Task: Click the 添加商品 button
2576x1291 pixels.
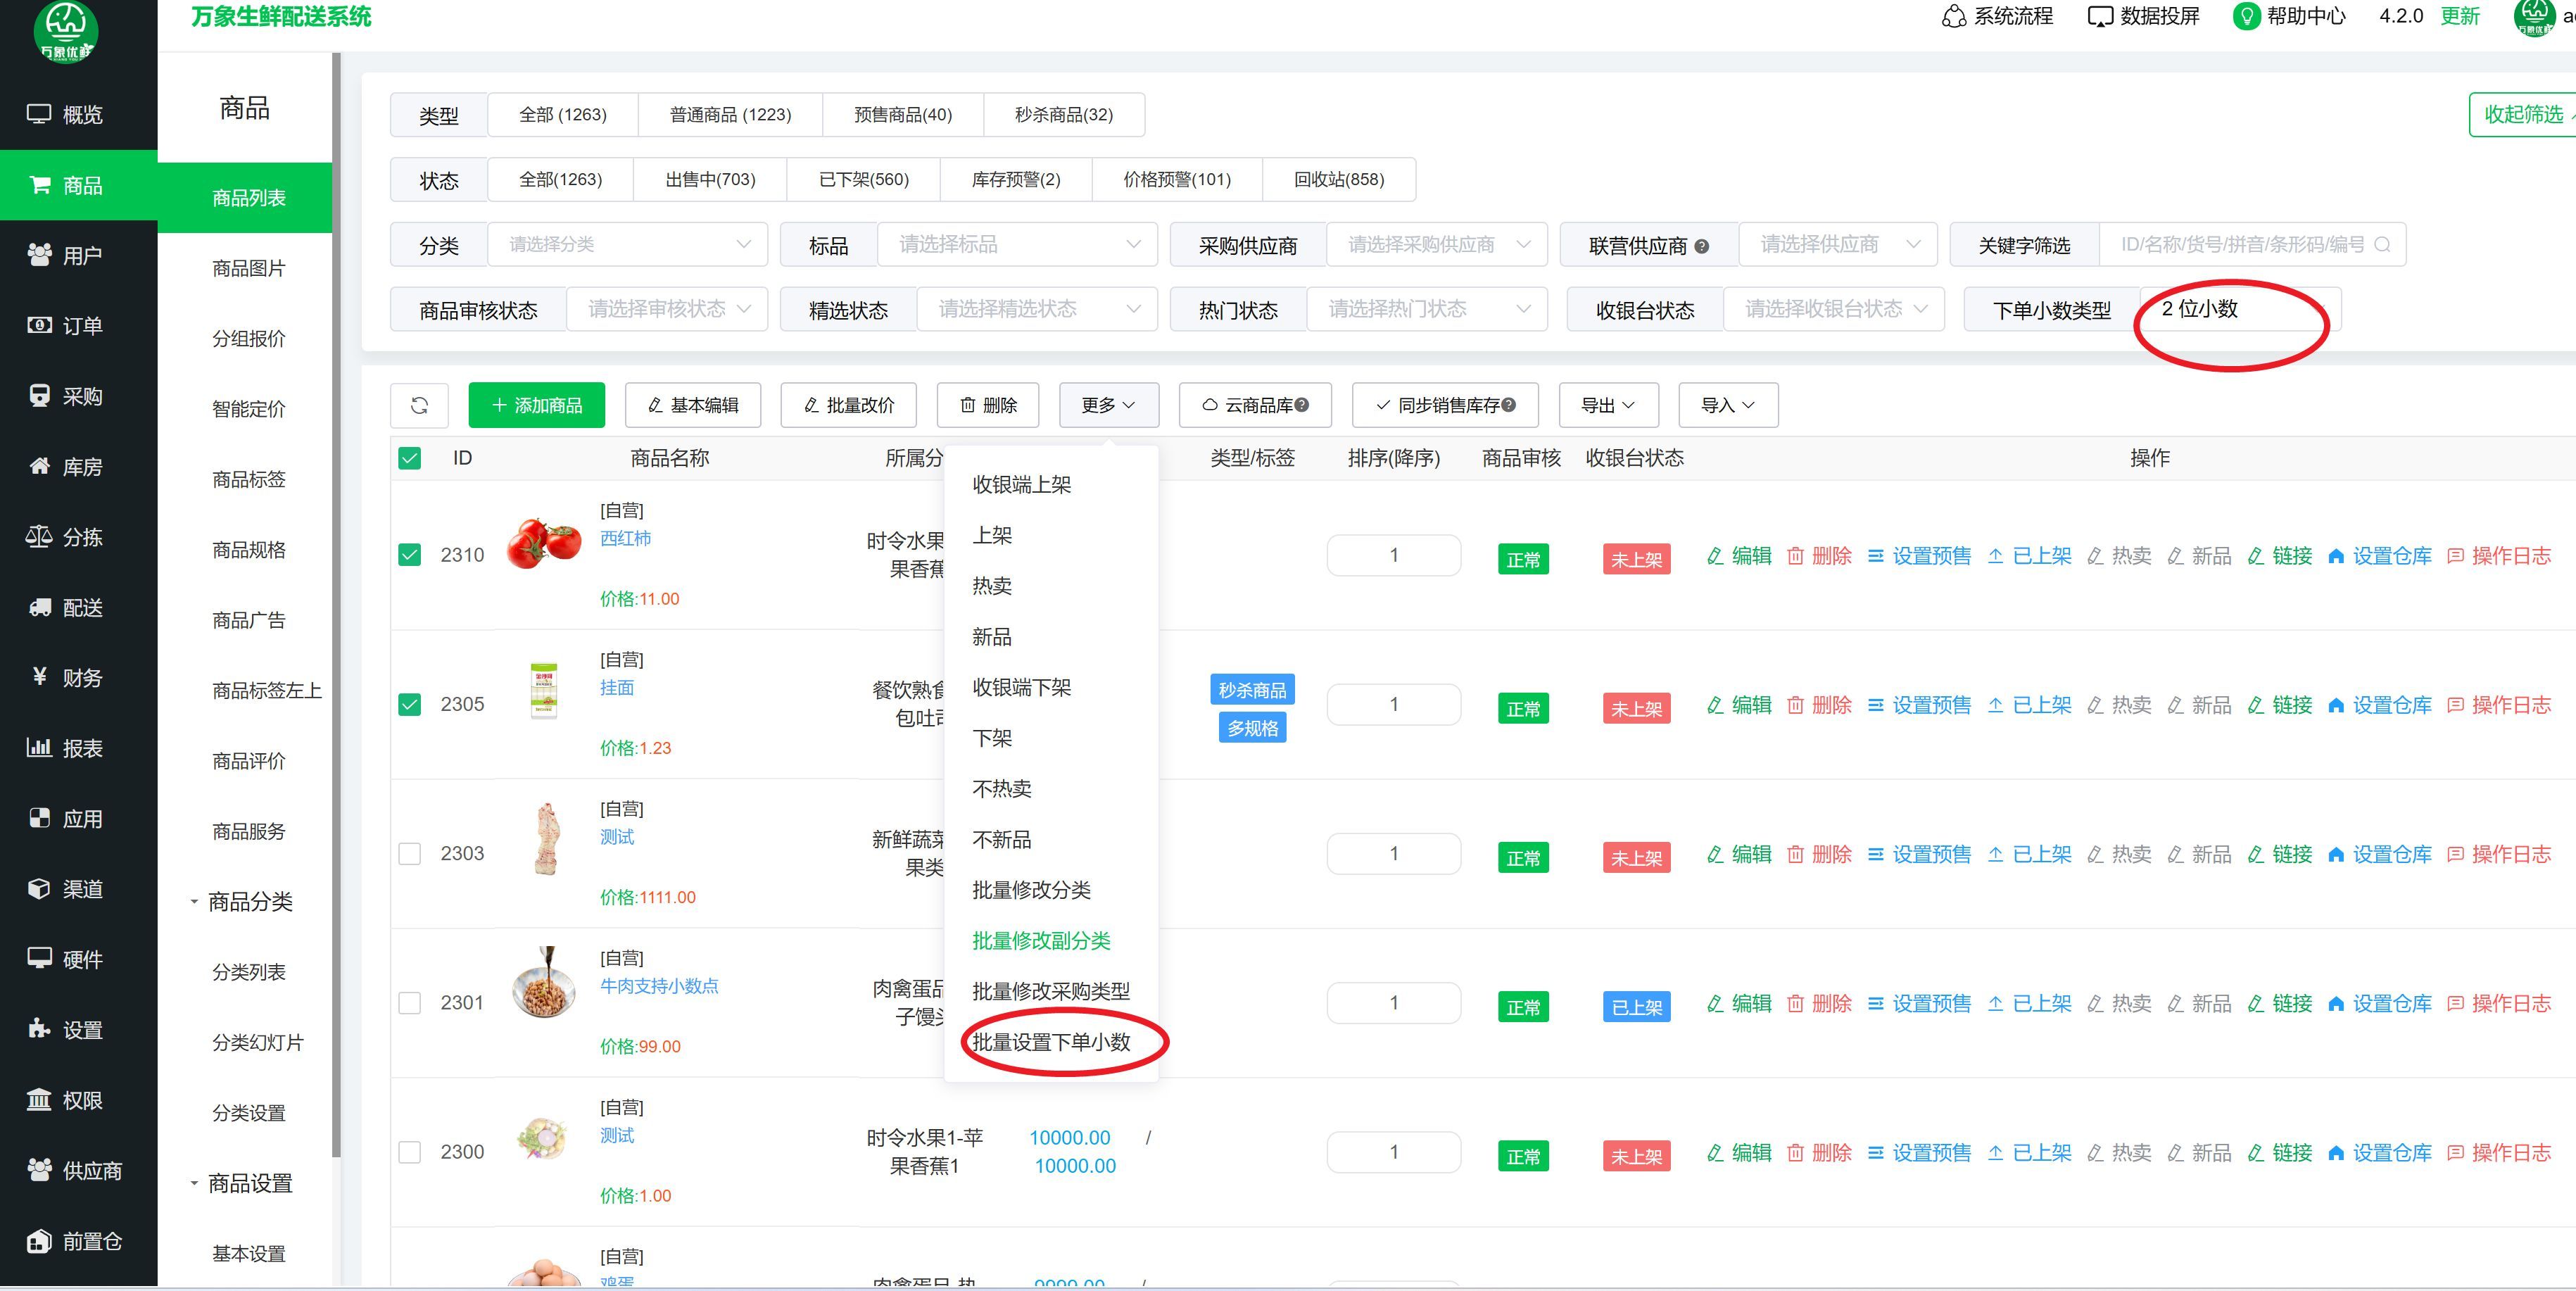Action: point(536,405)
